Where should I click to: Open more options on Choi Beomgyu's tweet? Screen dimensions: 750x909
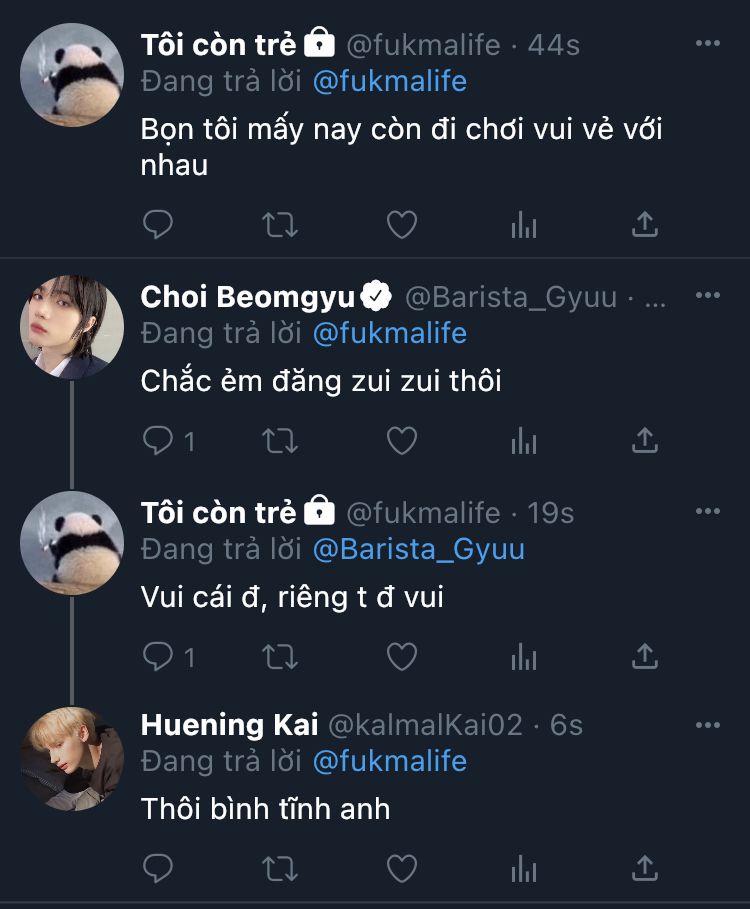click(707, 296)
